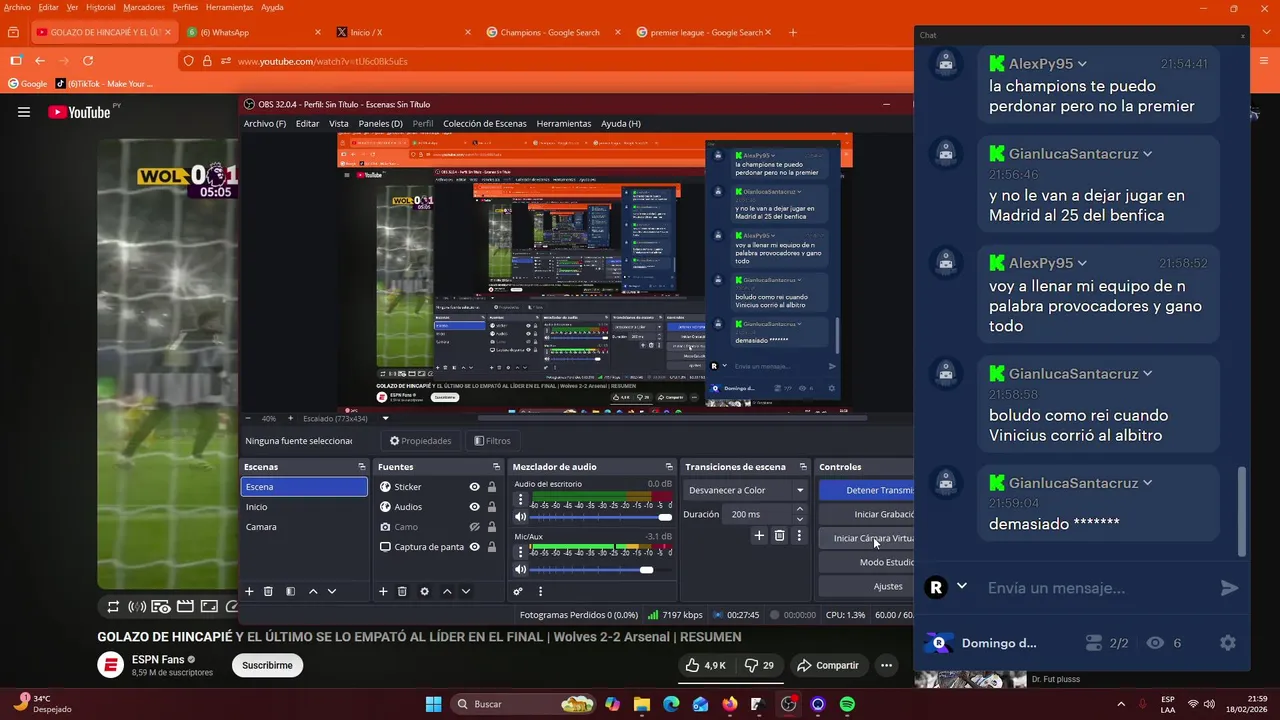
Task: Open OBS Vista menu
Action: [339, 124]
